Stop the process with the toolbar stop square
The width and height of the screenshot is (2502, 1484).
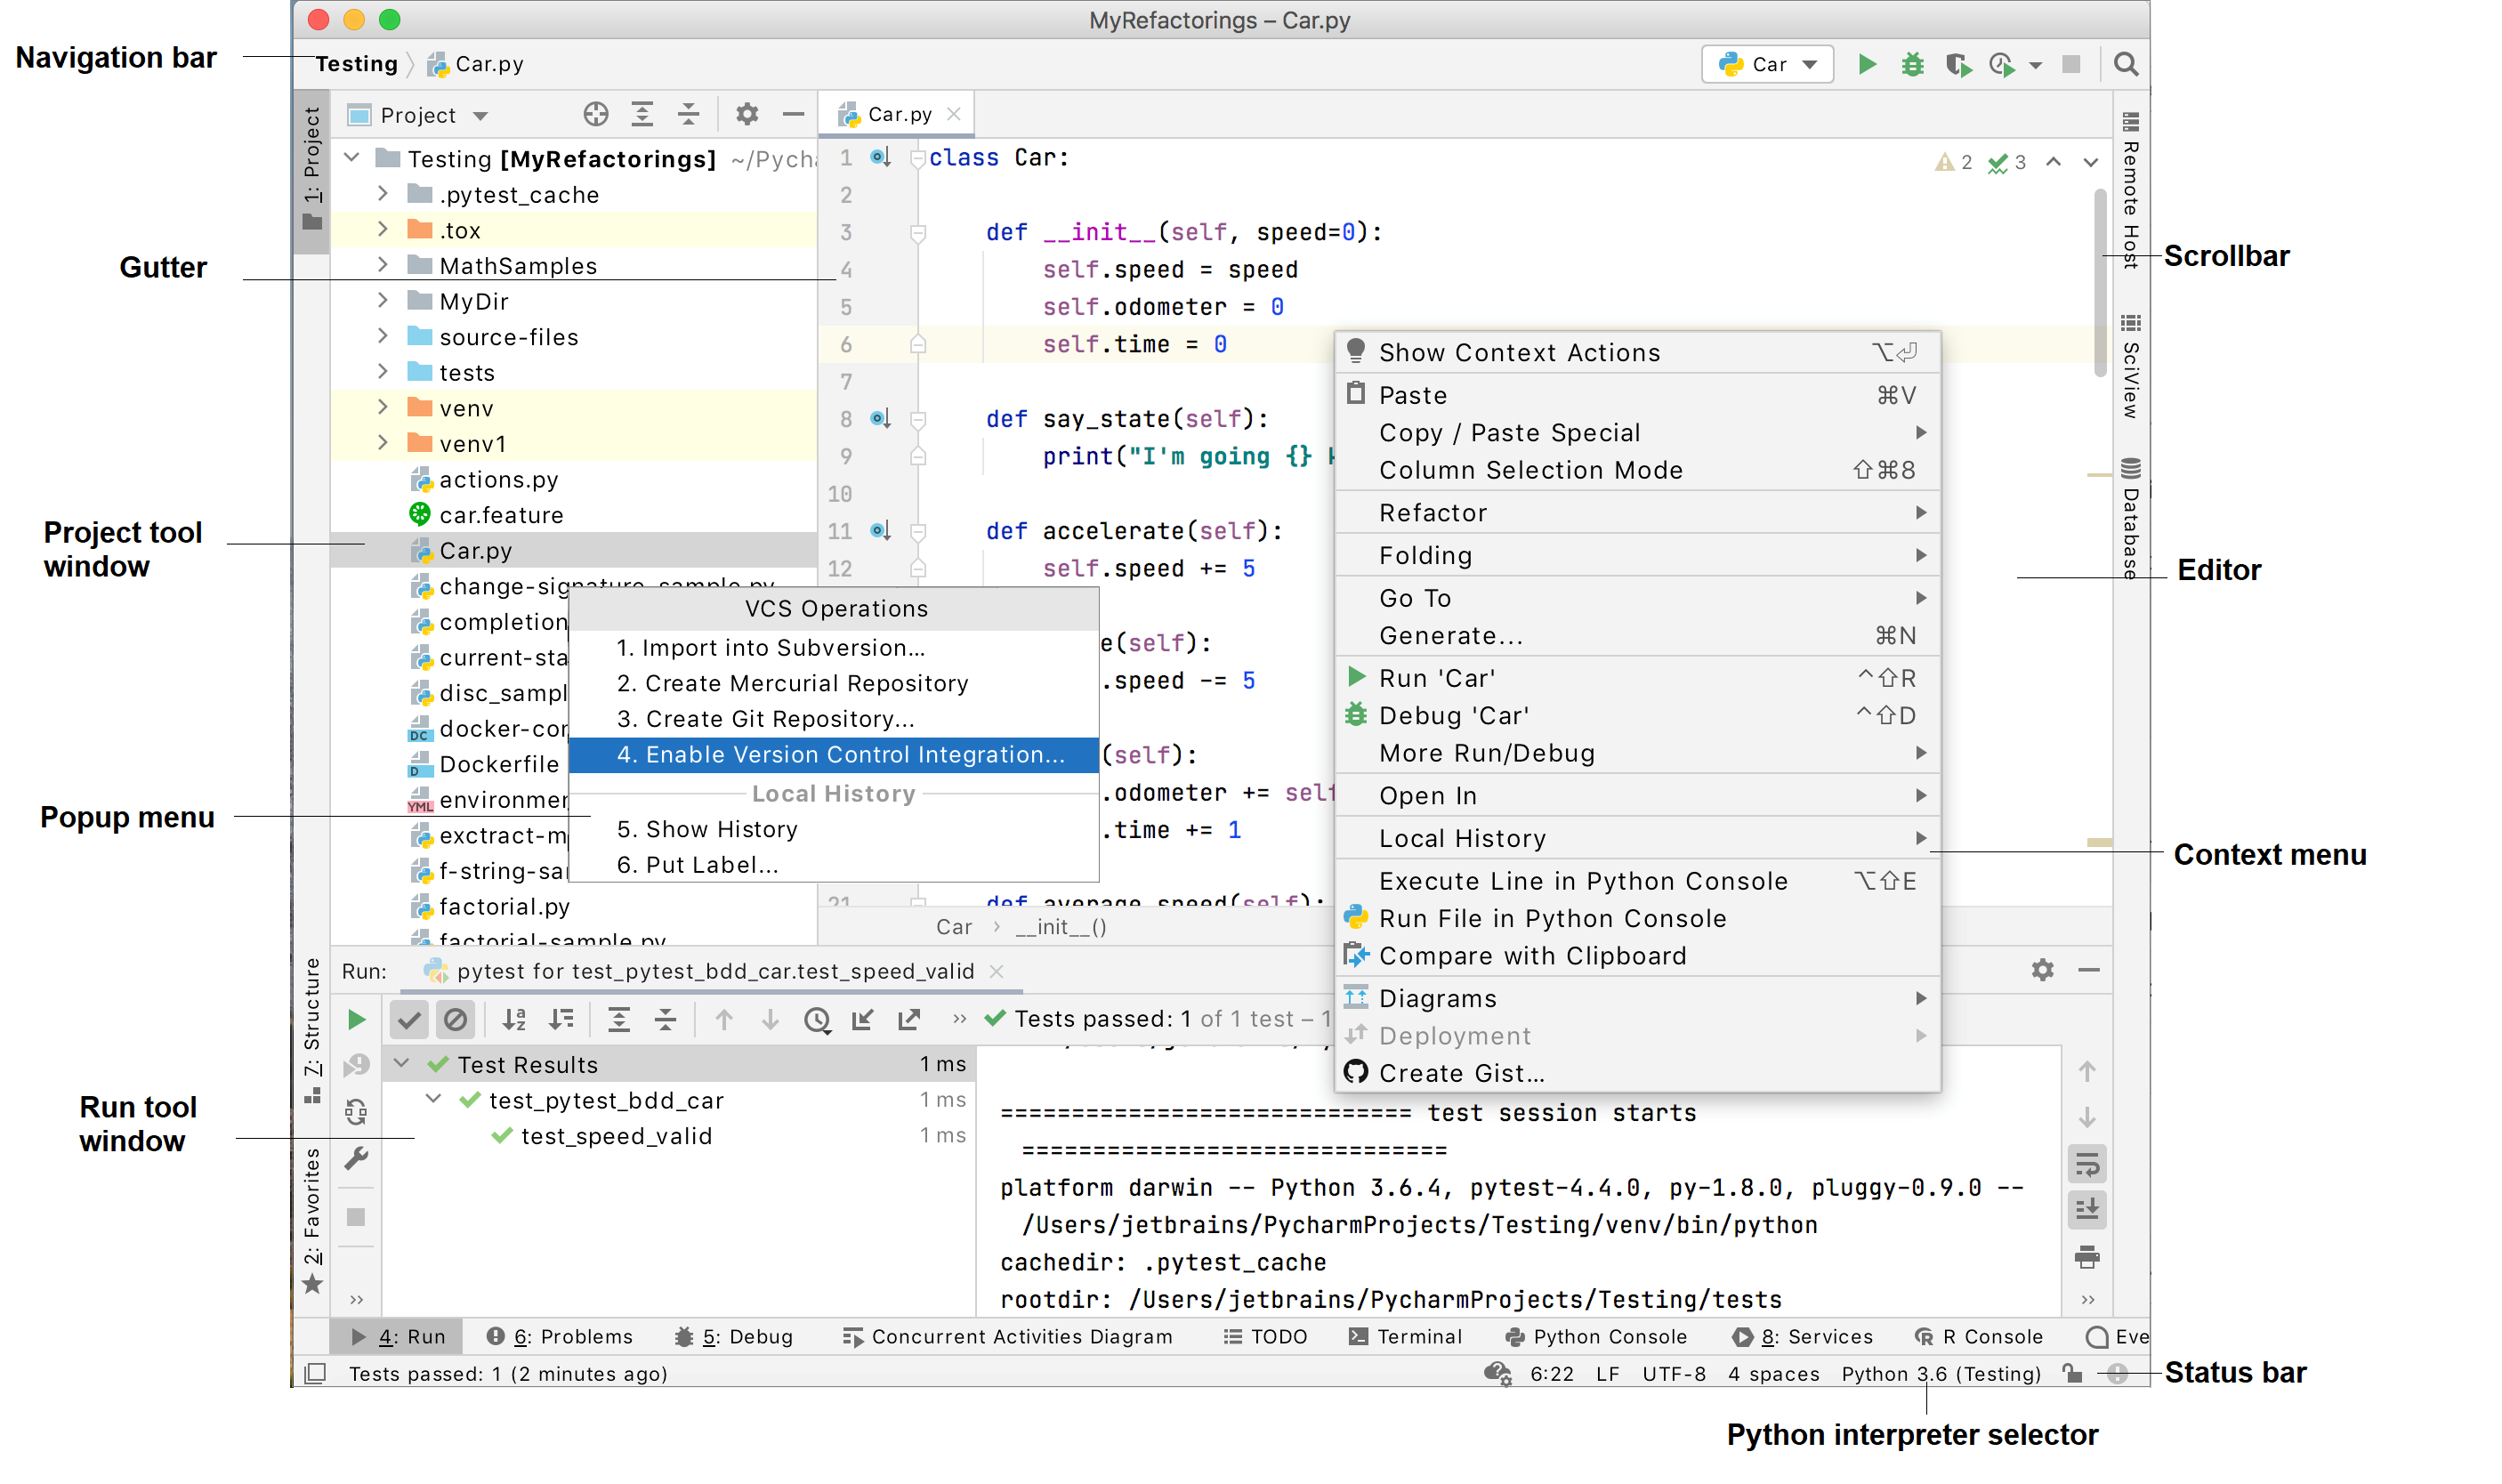point(2071,64)
